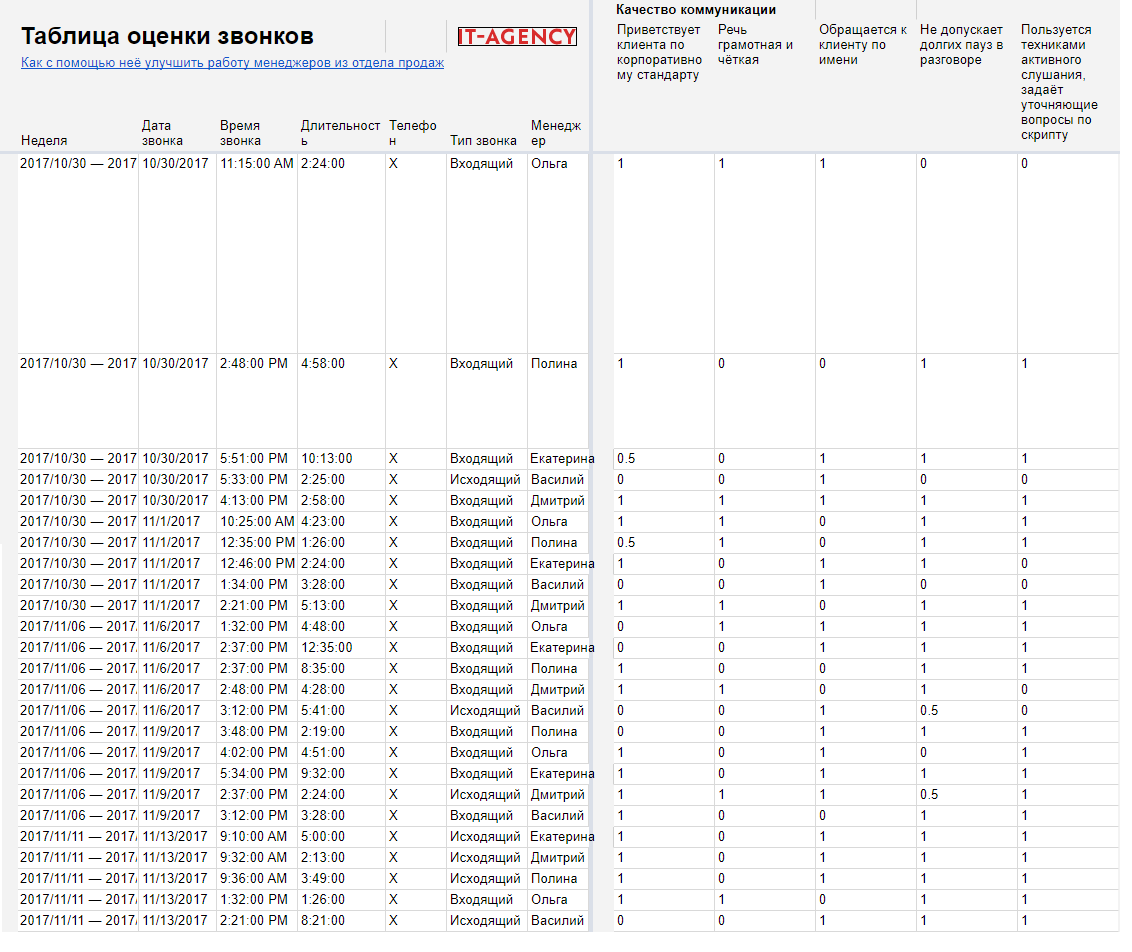Viewport: 1132px width, 952px height.
Task: Select the call time cell 9:10:00 AM
Action: pyautogui.click(x=254, y=837)
